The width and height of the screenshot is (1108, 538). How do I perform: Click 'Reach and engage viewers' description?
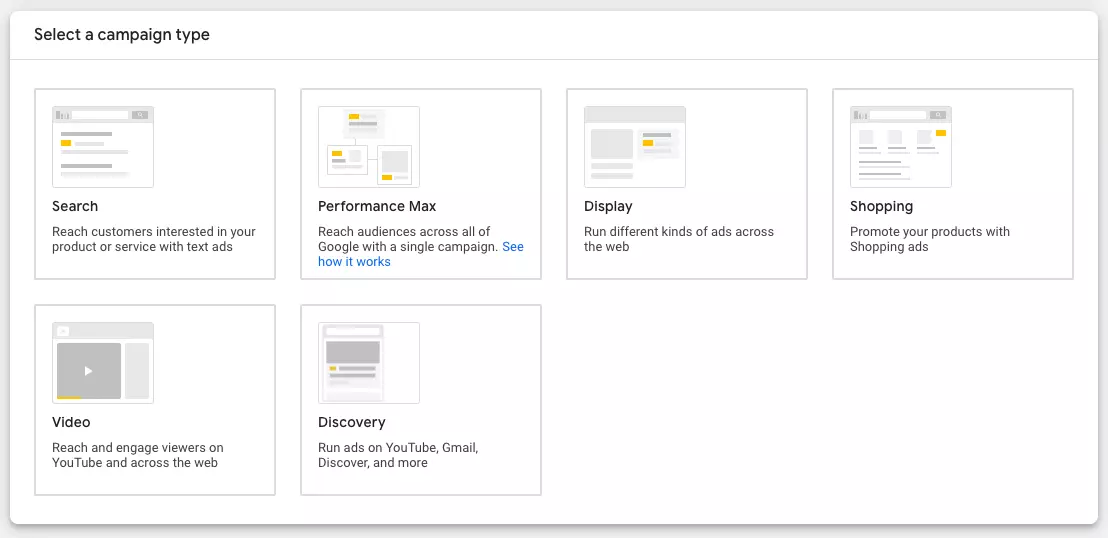click(137, 455)
